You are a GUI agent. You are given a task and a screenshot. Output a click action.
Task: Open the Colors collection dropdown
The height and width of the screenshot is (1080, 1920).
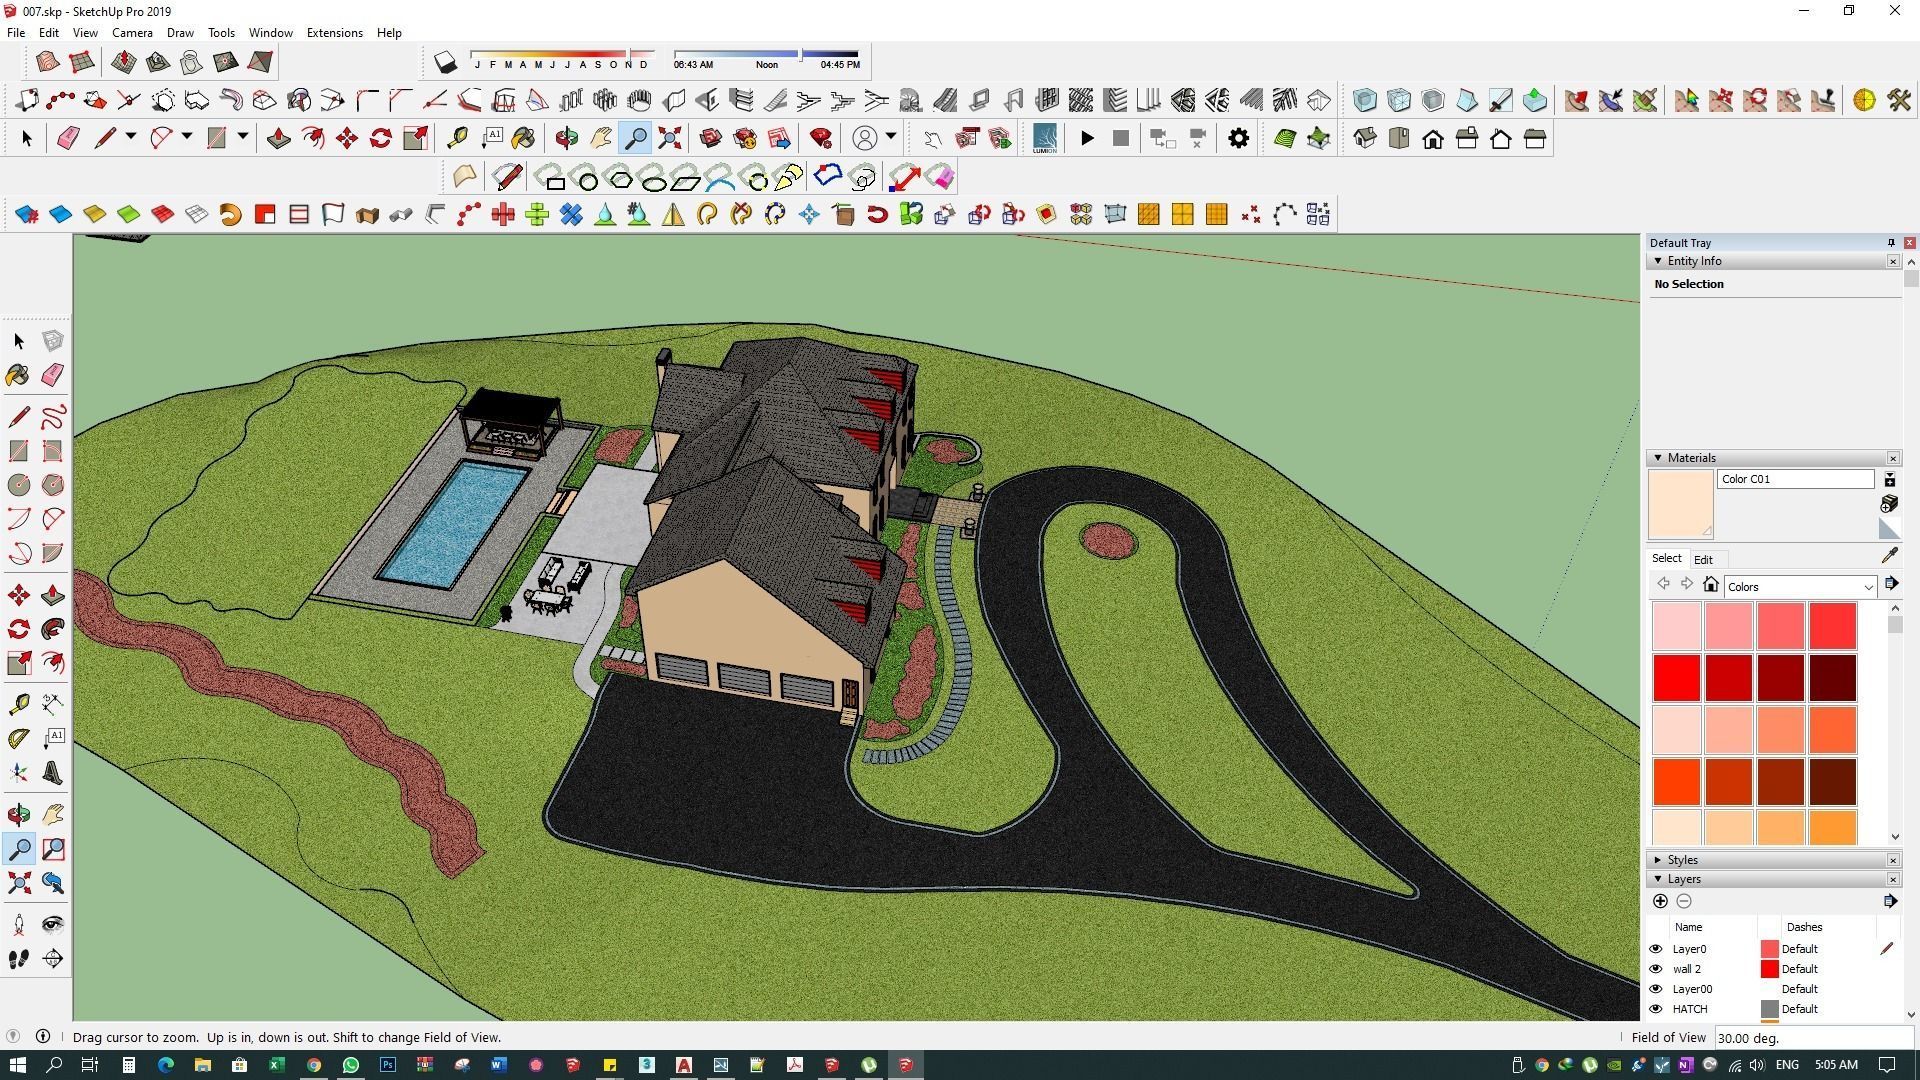[1868, 587]
